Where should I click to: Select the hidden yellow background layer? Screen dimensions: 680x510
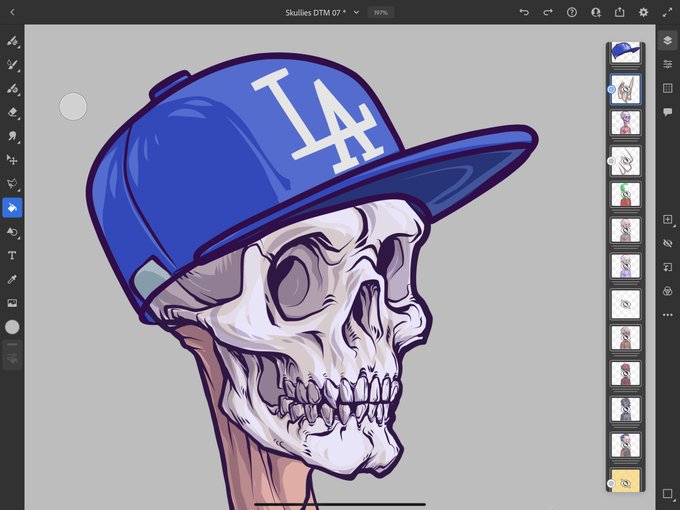(625, 481)
